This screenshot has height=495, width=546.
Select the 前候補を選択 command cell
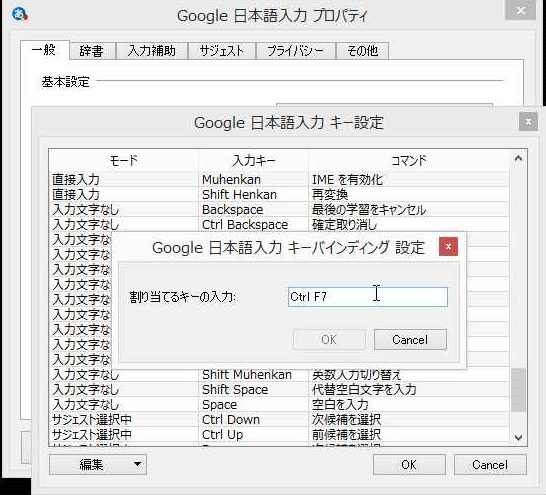[409, 434]
